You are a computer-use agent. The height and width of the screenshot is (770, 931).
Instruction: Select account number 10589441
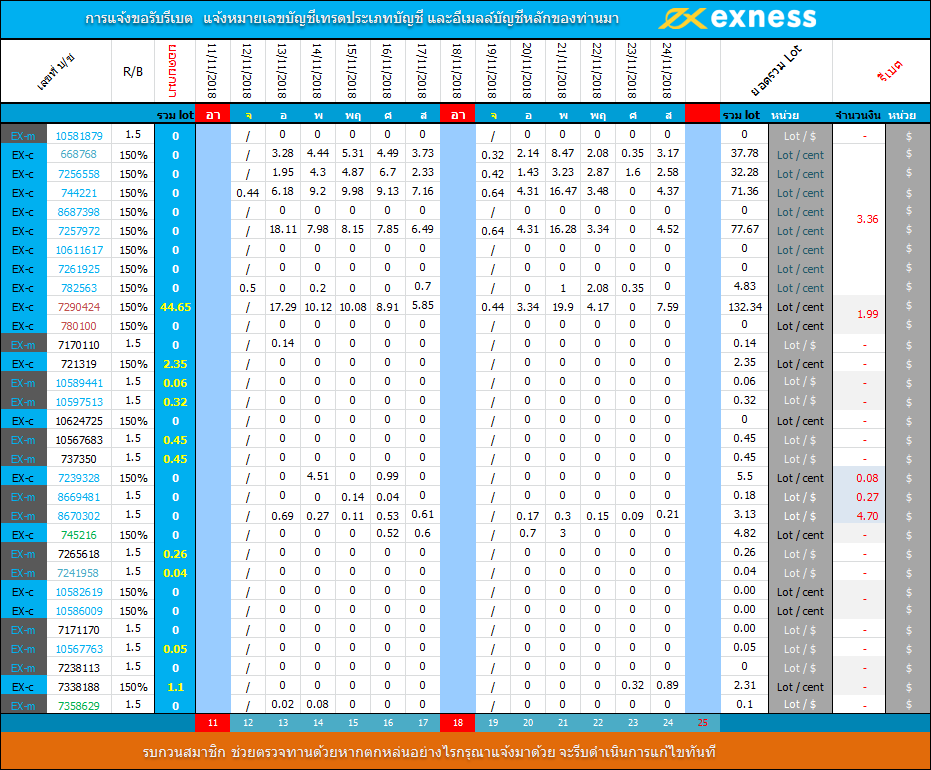click(79, 383)
